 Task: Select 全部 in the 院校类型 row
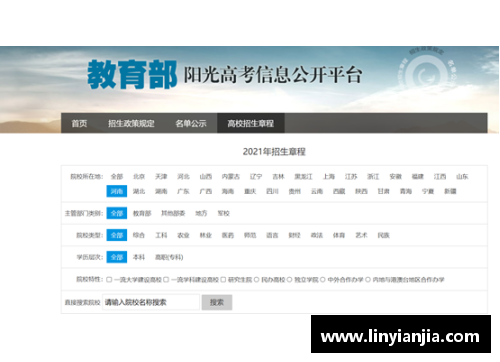click(x=117, y=235)
